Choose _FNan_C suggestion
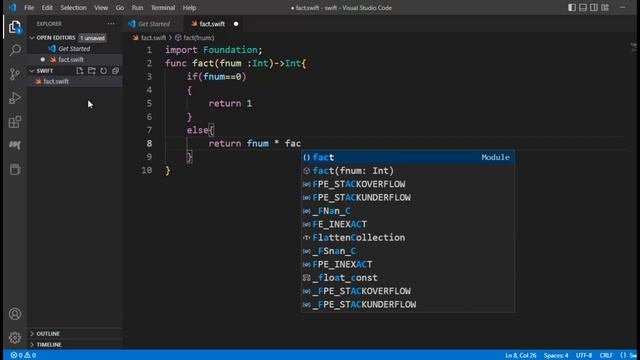Viewport: 640px width, 360px height. [408, 211]
